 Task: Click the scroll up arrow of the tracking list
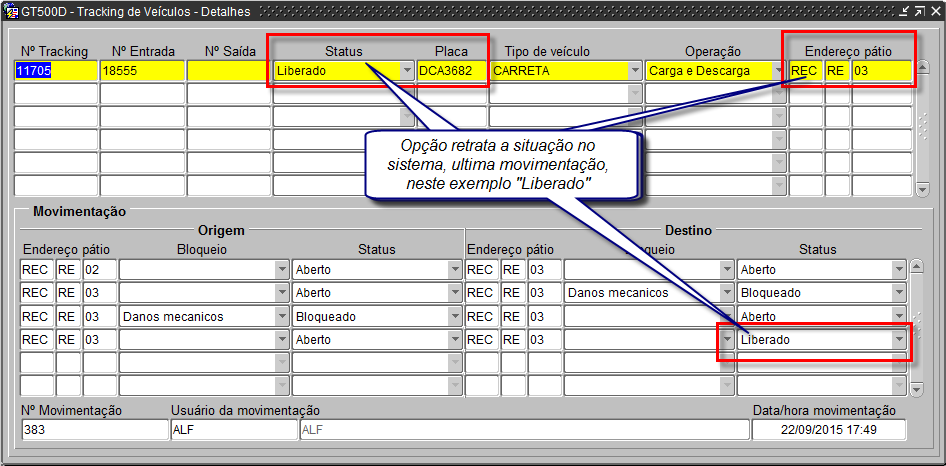click(x=922, y=66)
